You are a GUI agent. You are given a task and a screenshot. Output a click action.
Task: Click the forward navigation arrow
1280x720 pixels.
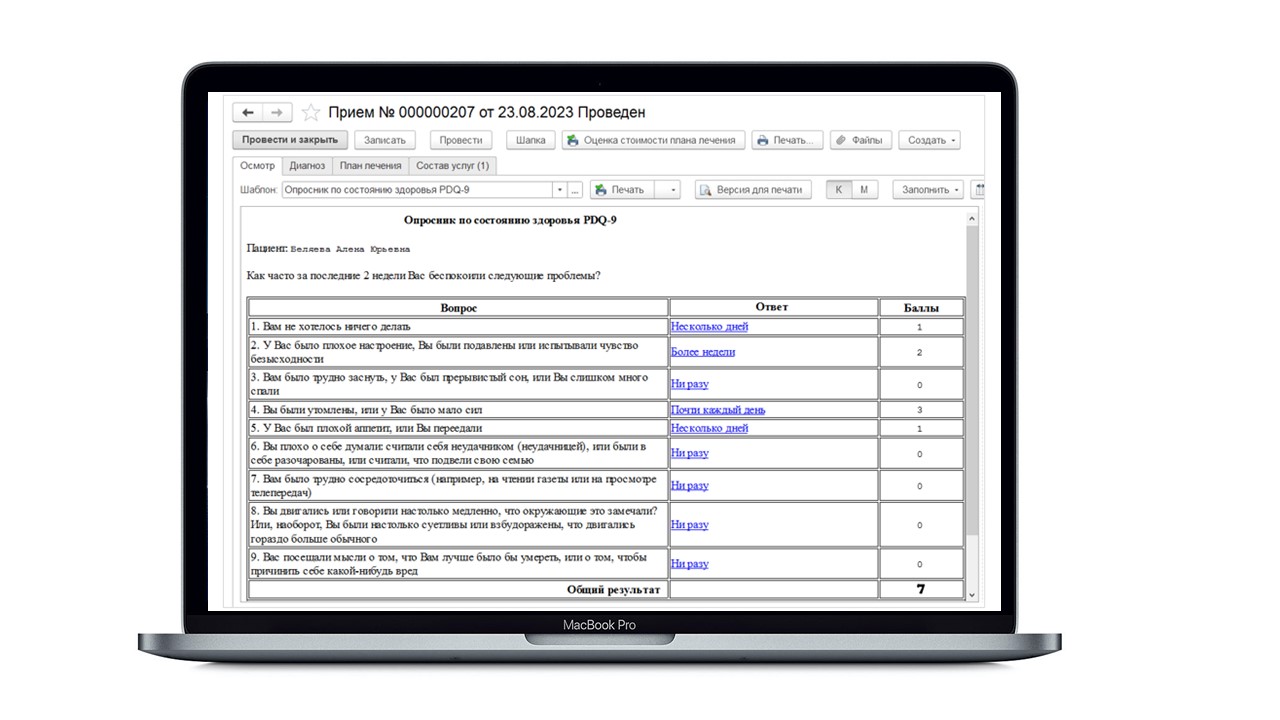coord(278,113)
